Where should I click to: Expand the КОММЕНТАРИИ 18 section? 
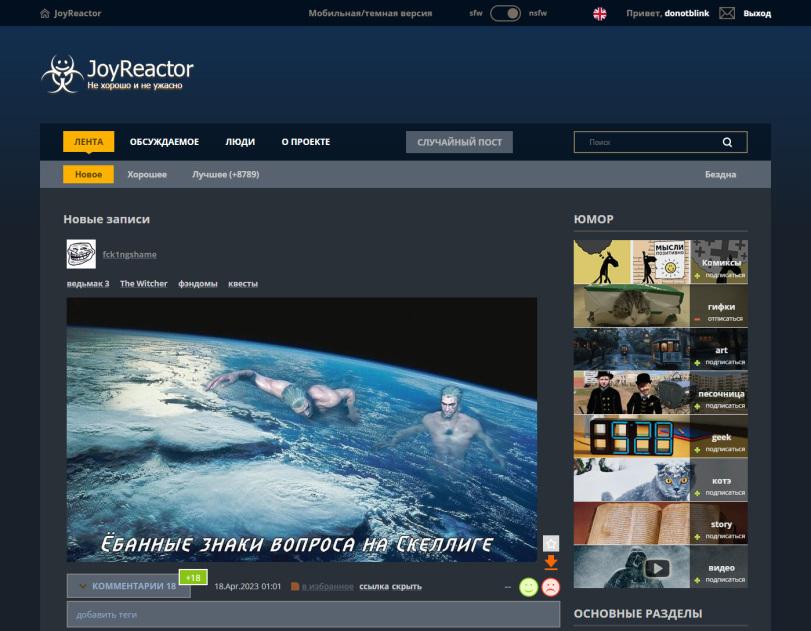point(128,586)
